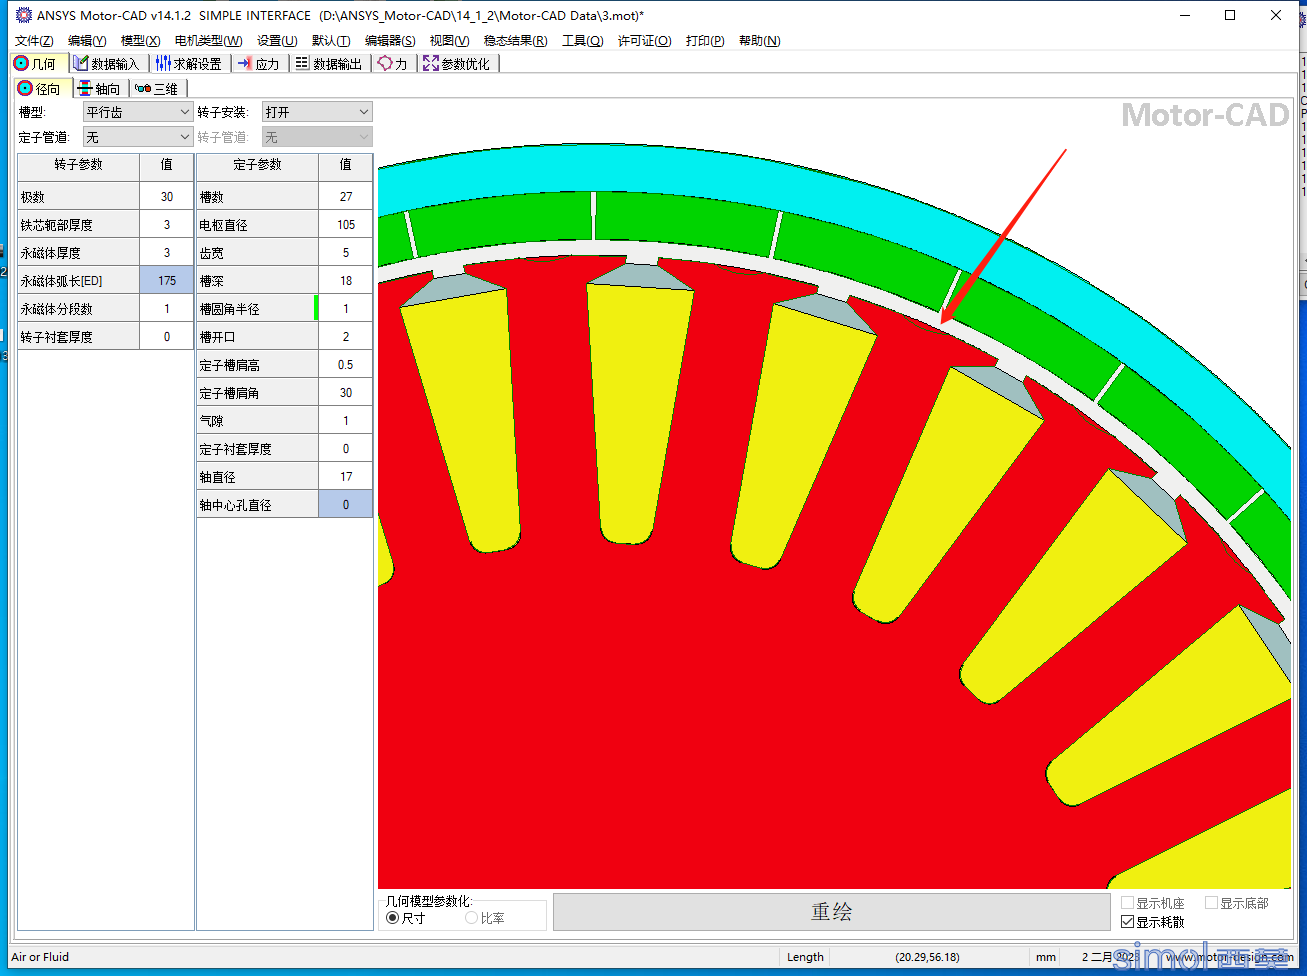Open the 数据输出 tab
The width and height of the screenshot is (1307, 976).
(x=329, y=63)
